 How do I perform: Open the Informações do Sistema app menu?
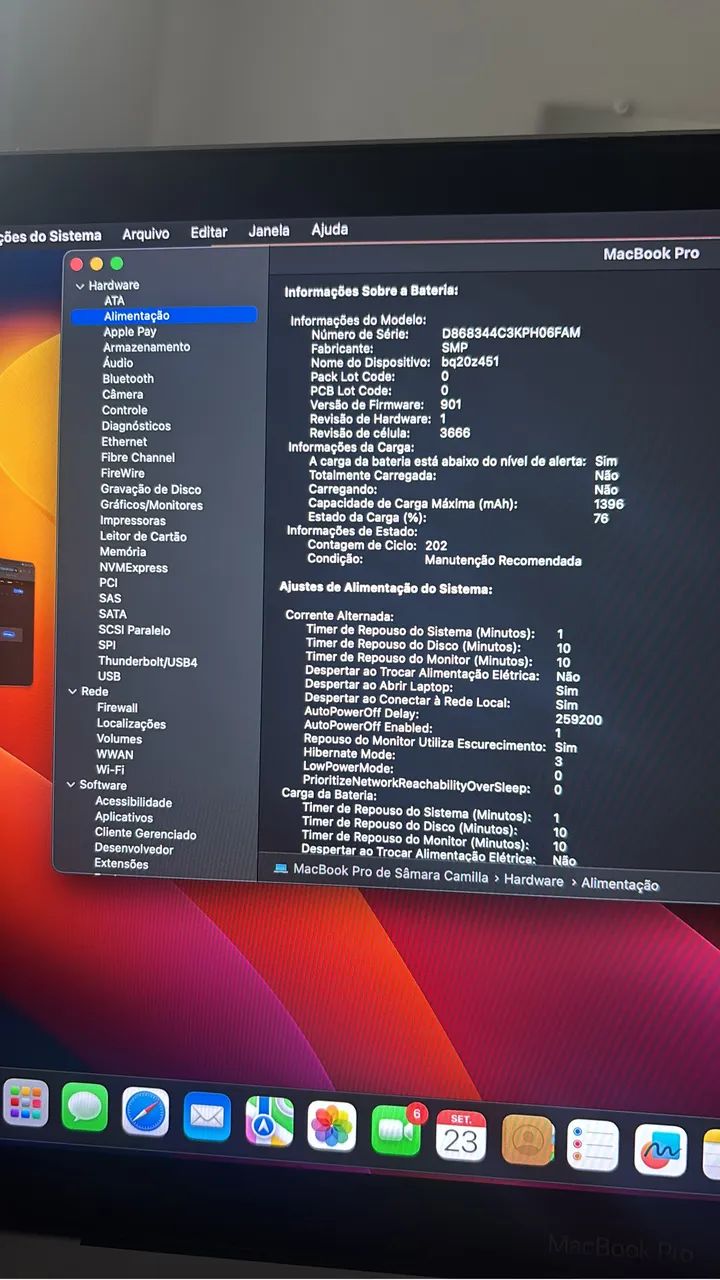pos(50,236)
